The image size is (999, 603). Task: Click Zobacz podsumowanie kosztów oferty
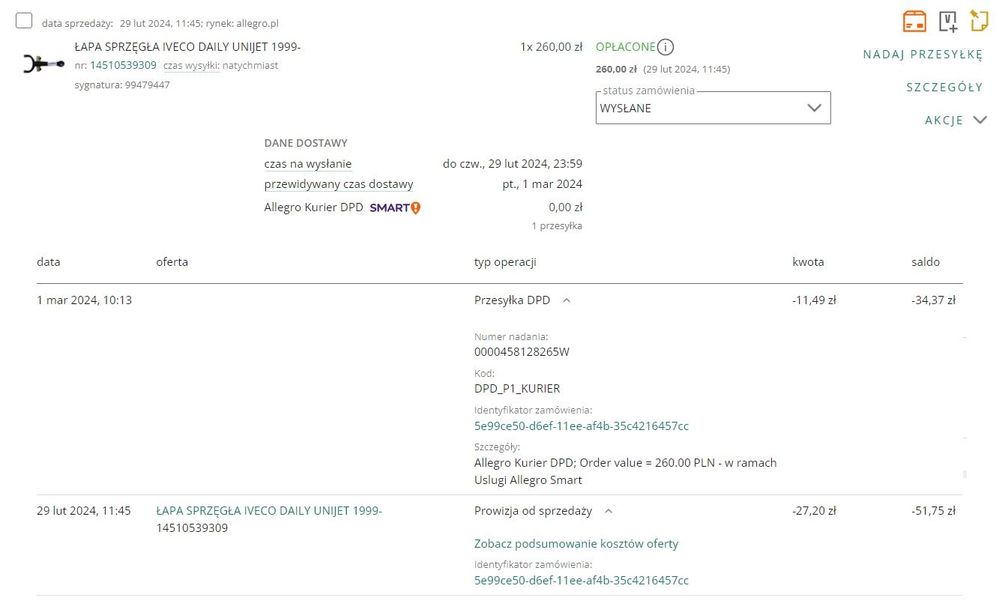(575, 544)
